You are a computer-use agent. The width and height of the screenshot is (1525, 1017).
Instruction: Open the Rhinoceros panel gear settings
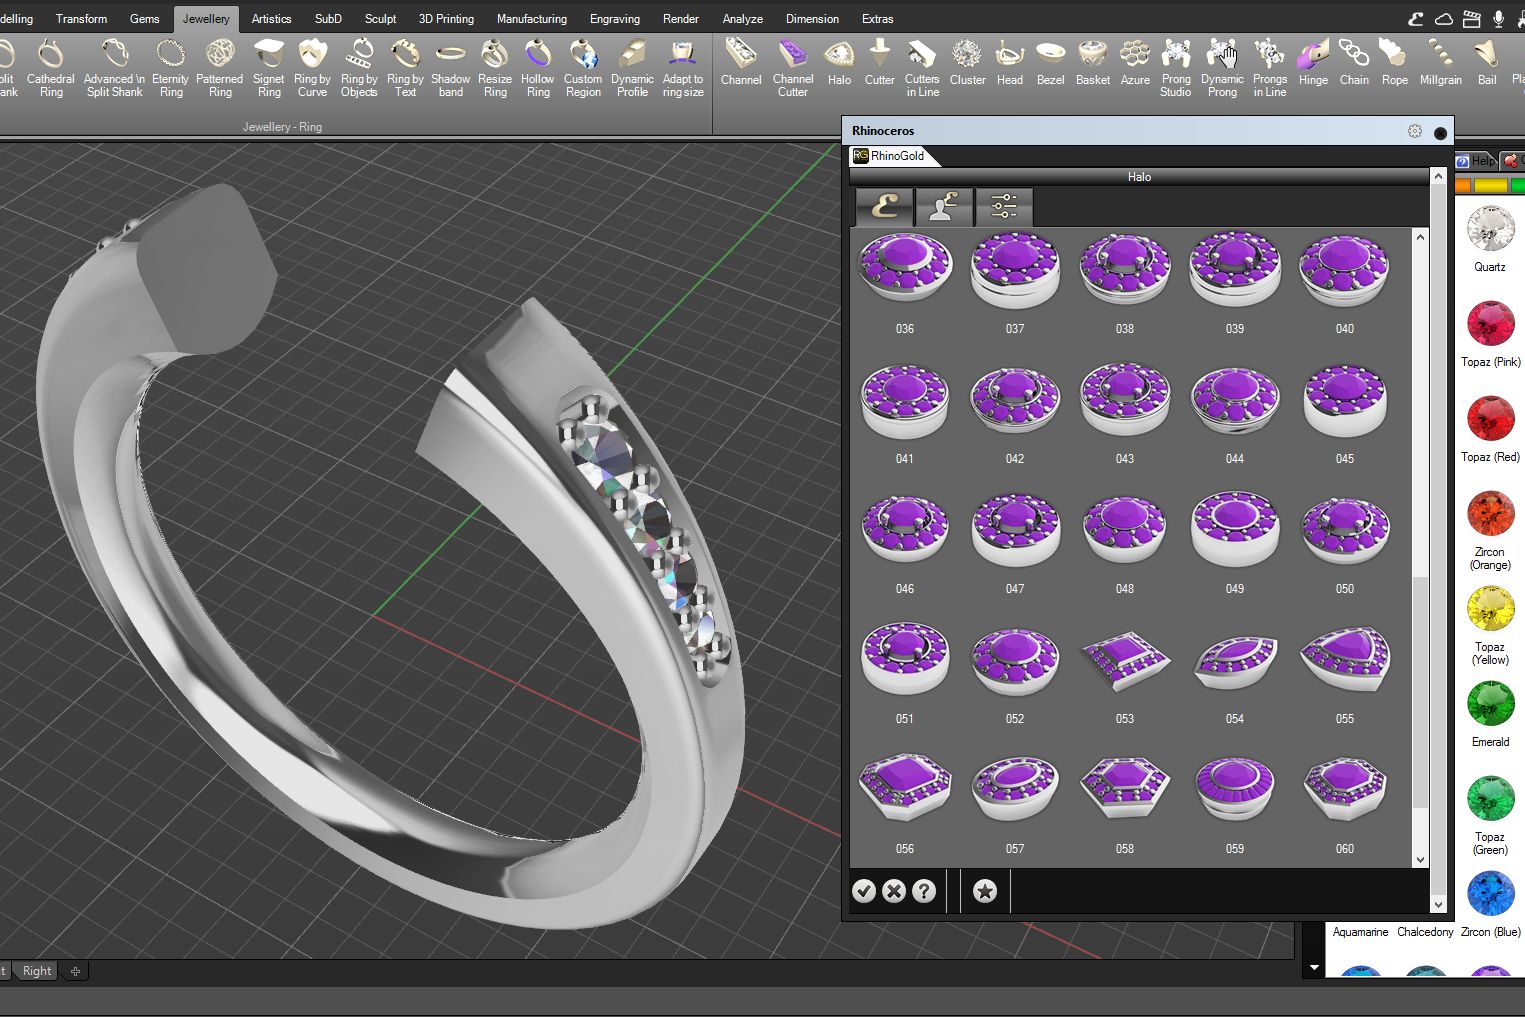1414,131
